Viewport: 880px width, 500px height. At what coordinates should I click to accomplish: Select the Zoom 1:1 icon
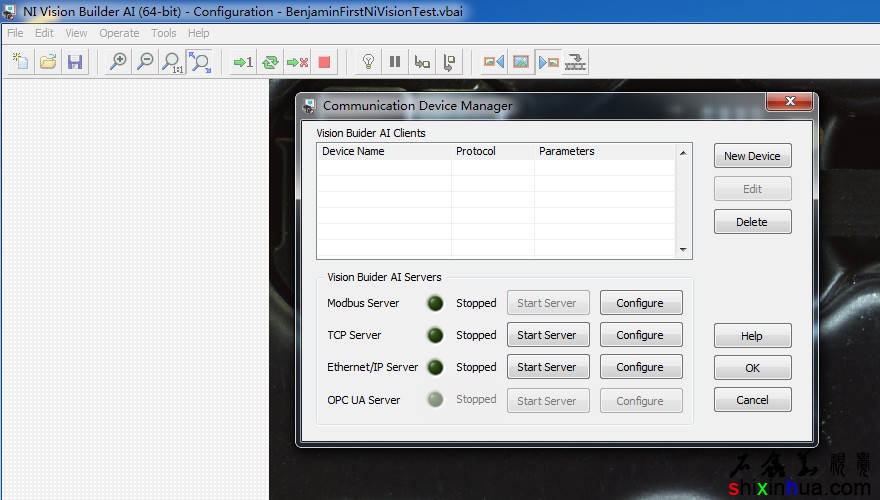[x=172, y=62]
